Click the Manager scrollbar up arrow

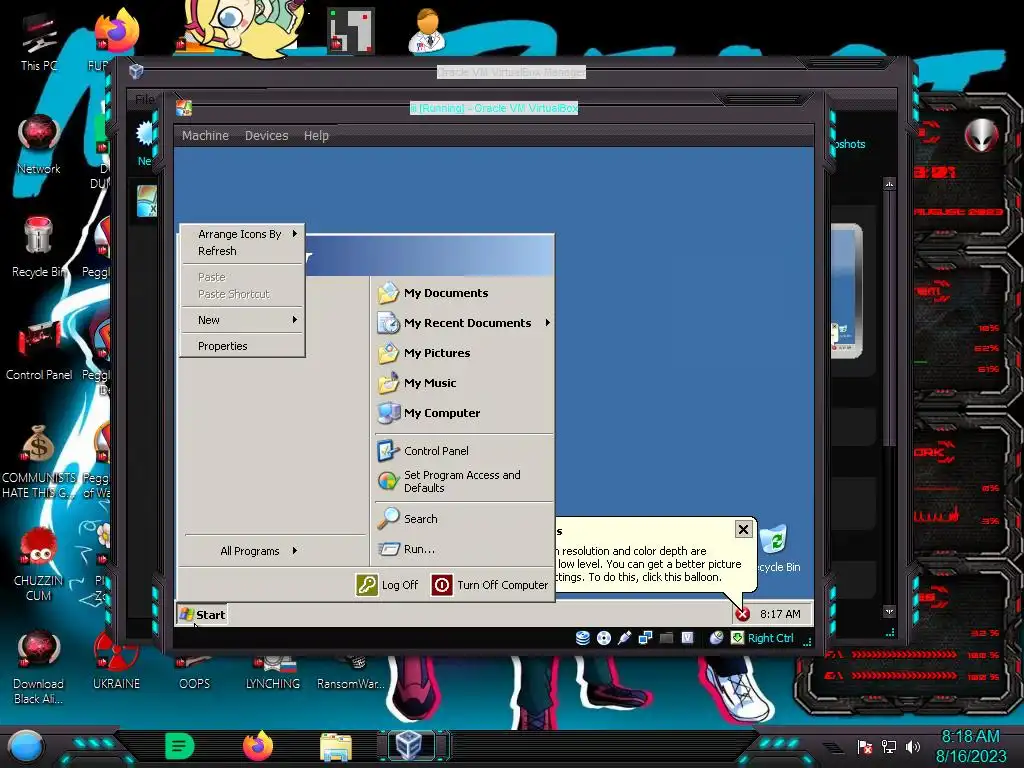[x=889, y=185]
